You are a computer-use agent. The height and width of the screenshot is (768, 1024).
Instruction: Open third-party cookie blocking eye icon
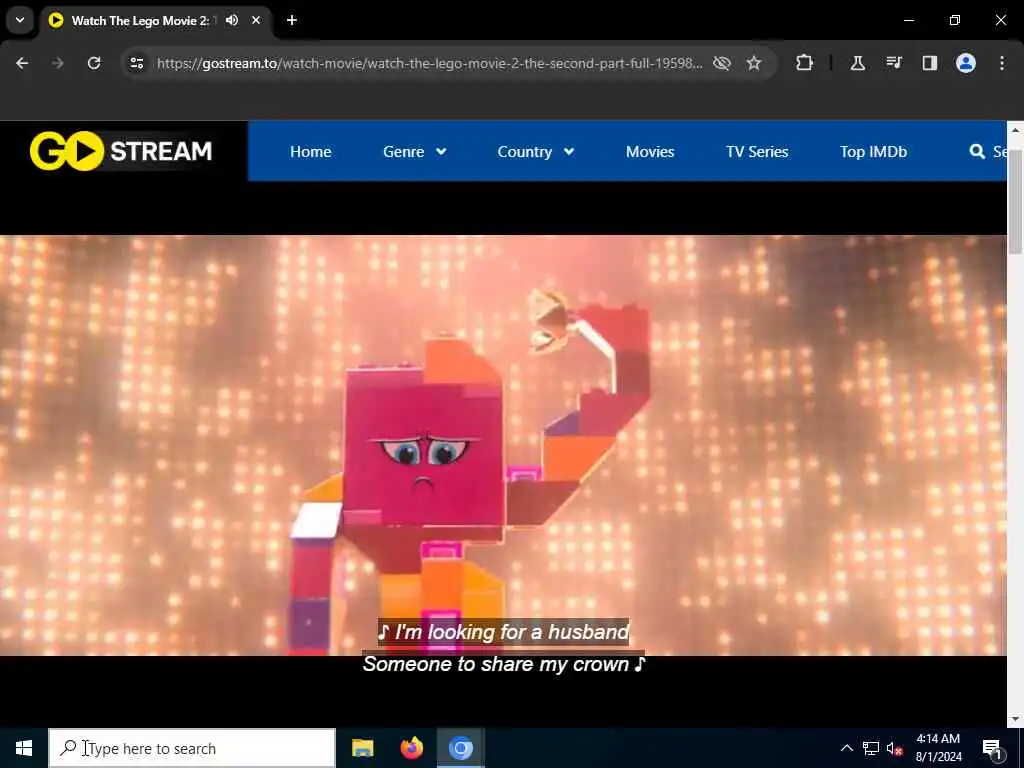coord(722,63)
